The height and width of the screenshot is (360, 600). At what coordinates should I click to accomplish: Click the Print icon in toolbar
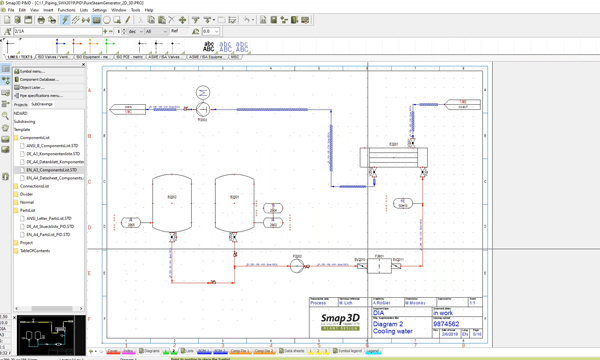coord(41,20)
